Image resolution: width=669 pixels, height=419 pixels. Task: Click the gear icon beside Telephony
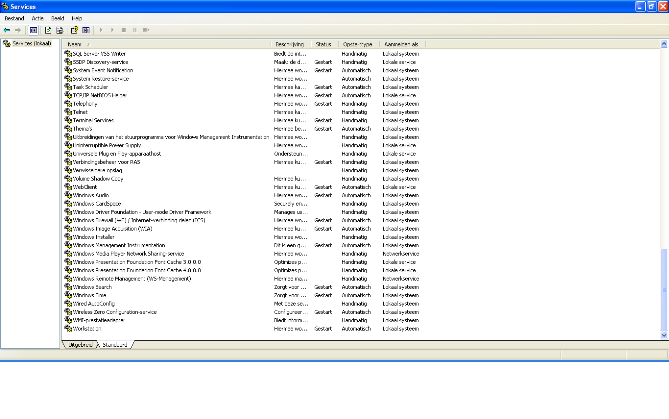coord(68,104)
